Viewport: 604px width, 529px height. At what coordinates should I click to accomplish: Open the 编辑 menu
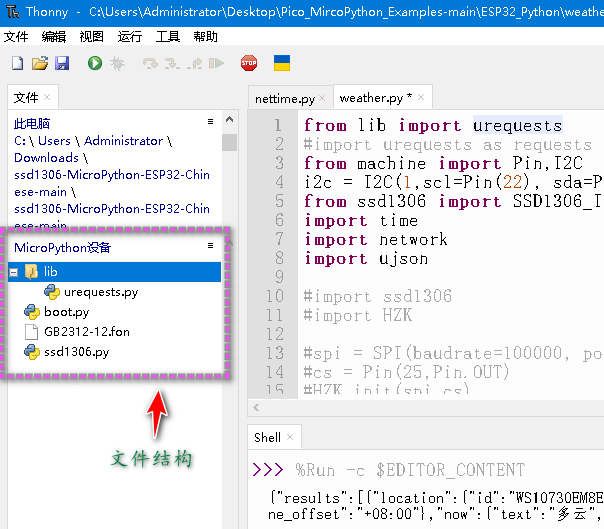tap(54, 37)
